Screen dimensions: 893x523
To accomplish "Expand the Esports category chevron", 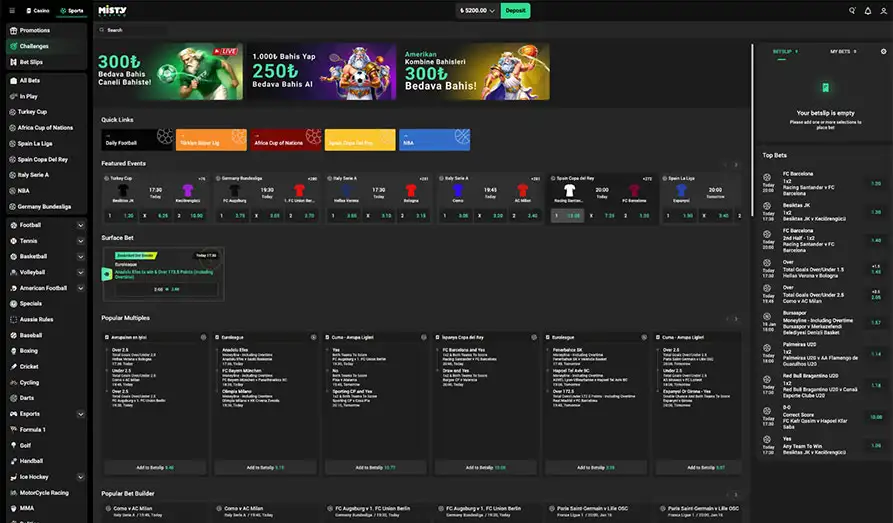I will pyautogui.click(x=80, y=414).
